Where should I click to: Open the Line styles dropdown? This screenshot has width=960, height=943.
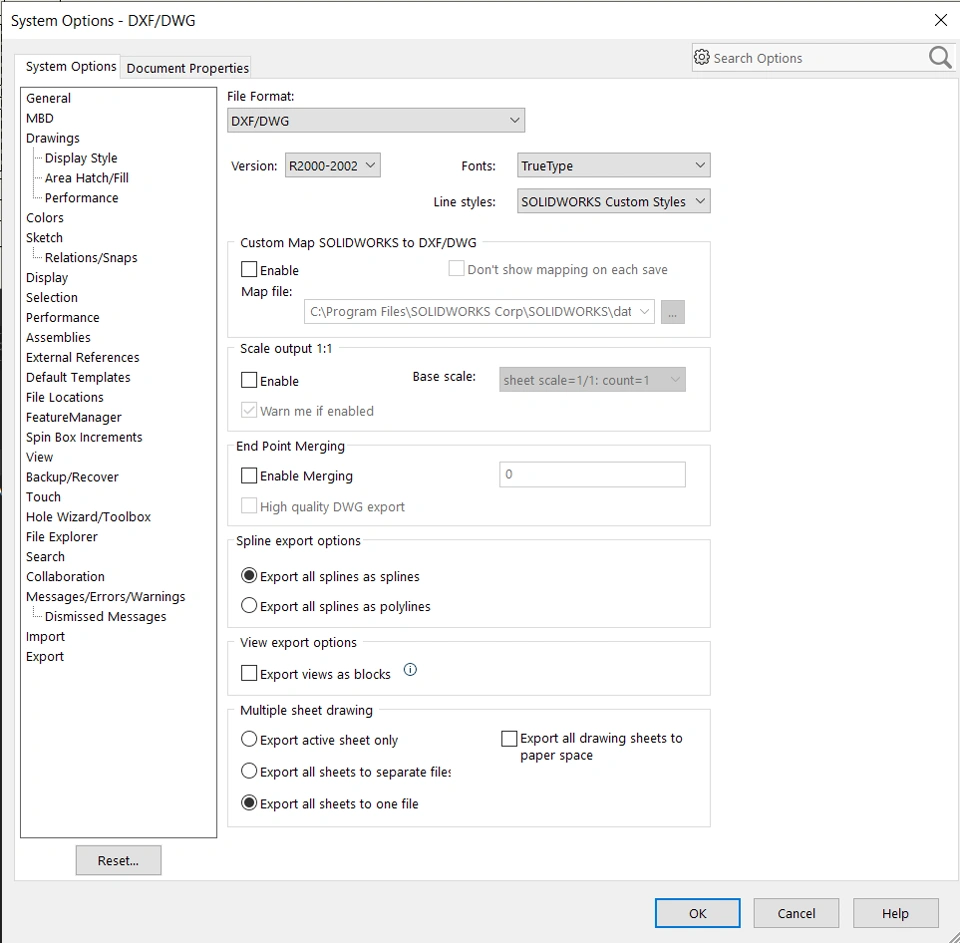point(613,201)
